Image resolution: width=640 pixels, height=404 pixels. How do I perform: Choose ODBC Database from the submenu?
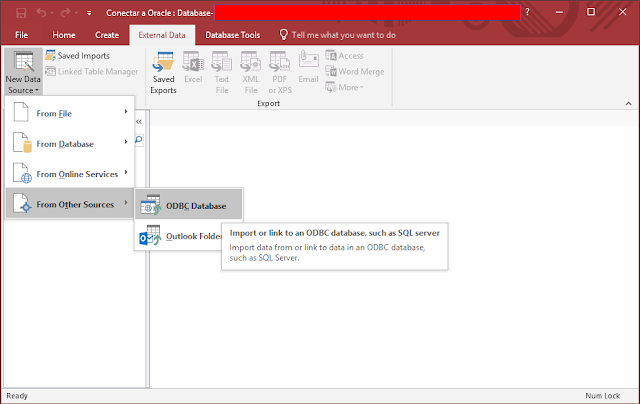pyautogui.click(x=189, y=204)
